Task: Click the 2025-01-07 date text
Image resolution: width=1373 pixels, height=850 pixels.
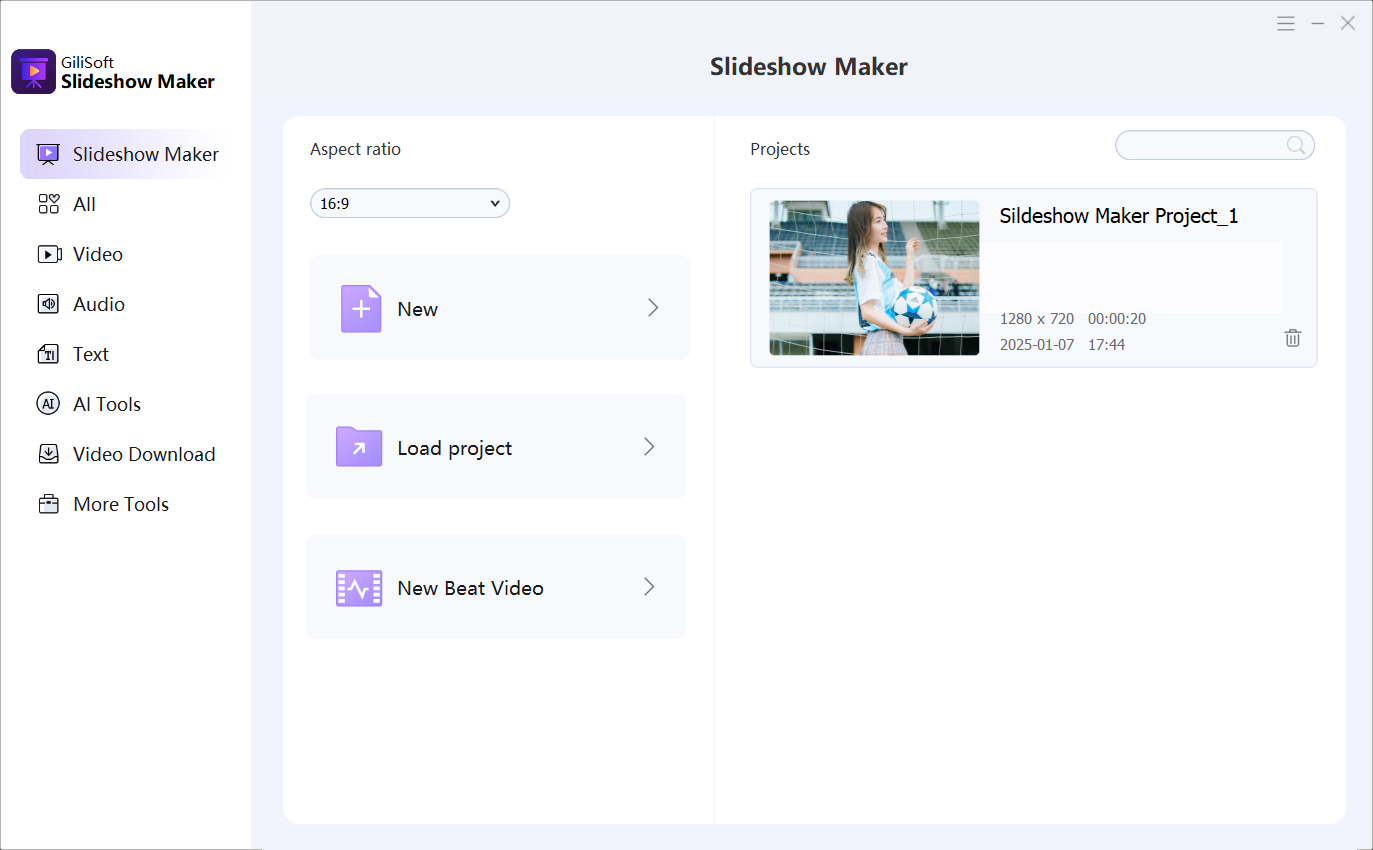Action: point(1037,345)
